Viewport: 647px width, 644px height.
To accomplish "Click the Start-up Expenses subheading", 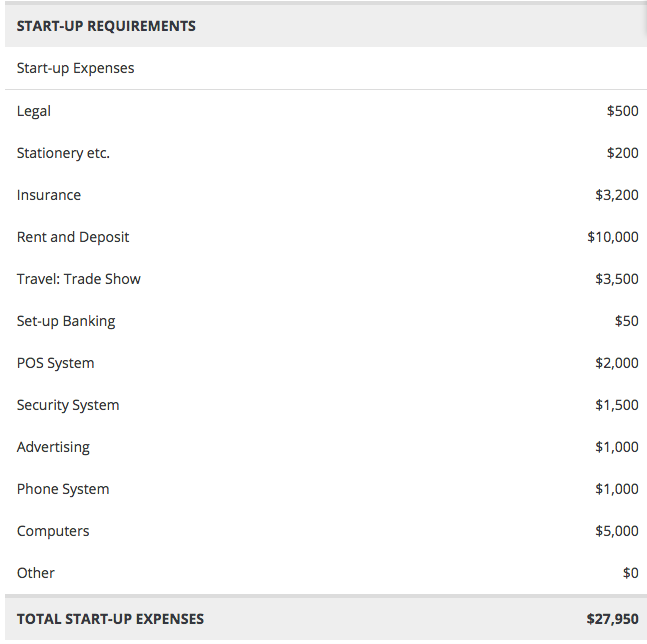I will (76, 68).
